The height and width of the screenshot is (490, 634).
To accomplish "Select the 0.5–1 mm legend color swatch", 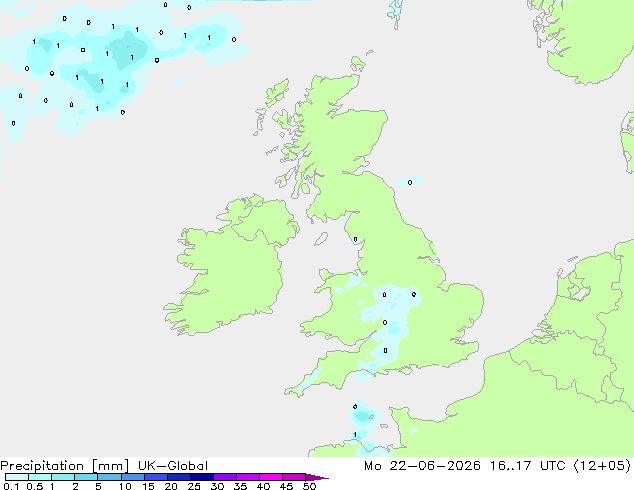I will (x=40, y=477).
